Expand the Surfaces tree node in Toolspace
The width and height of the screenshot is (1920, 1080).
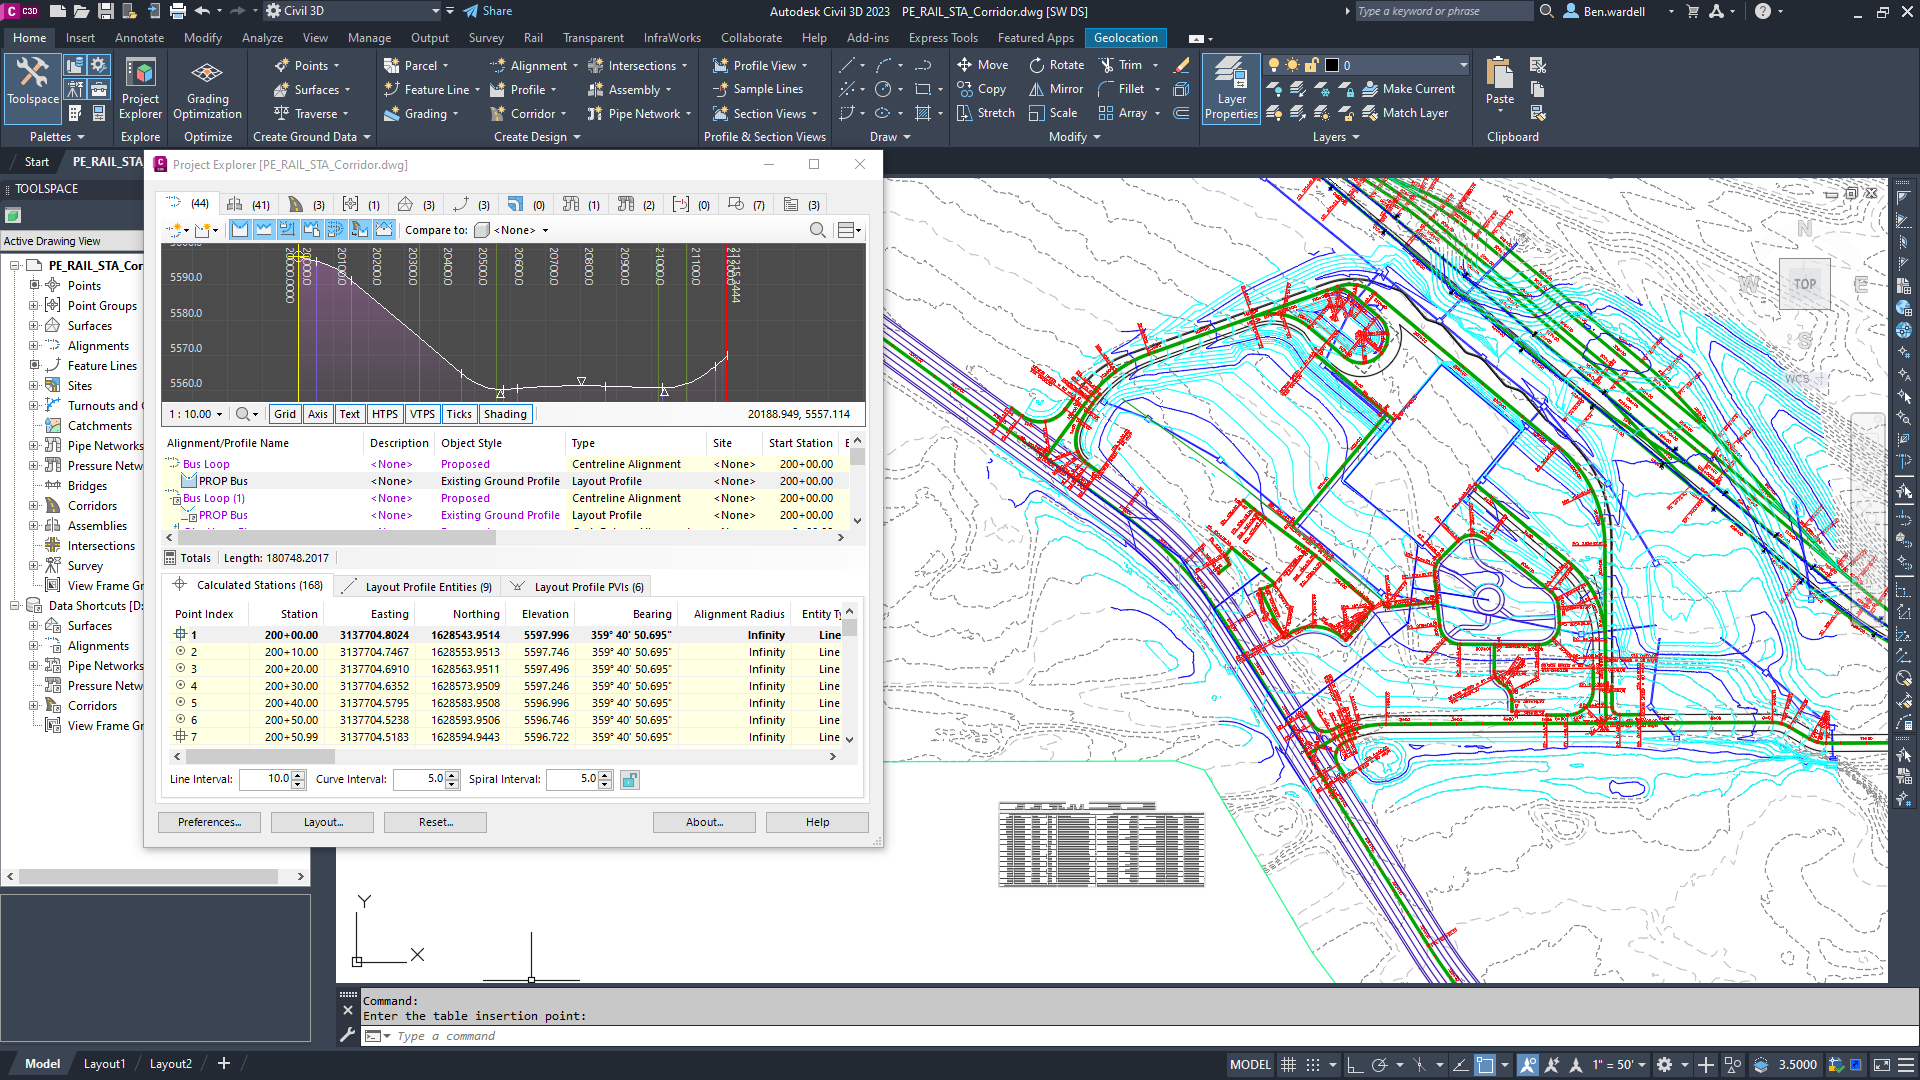pos(34,326)
